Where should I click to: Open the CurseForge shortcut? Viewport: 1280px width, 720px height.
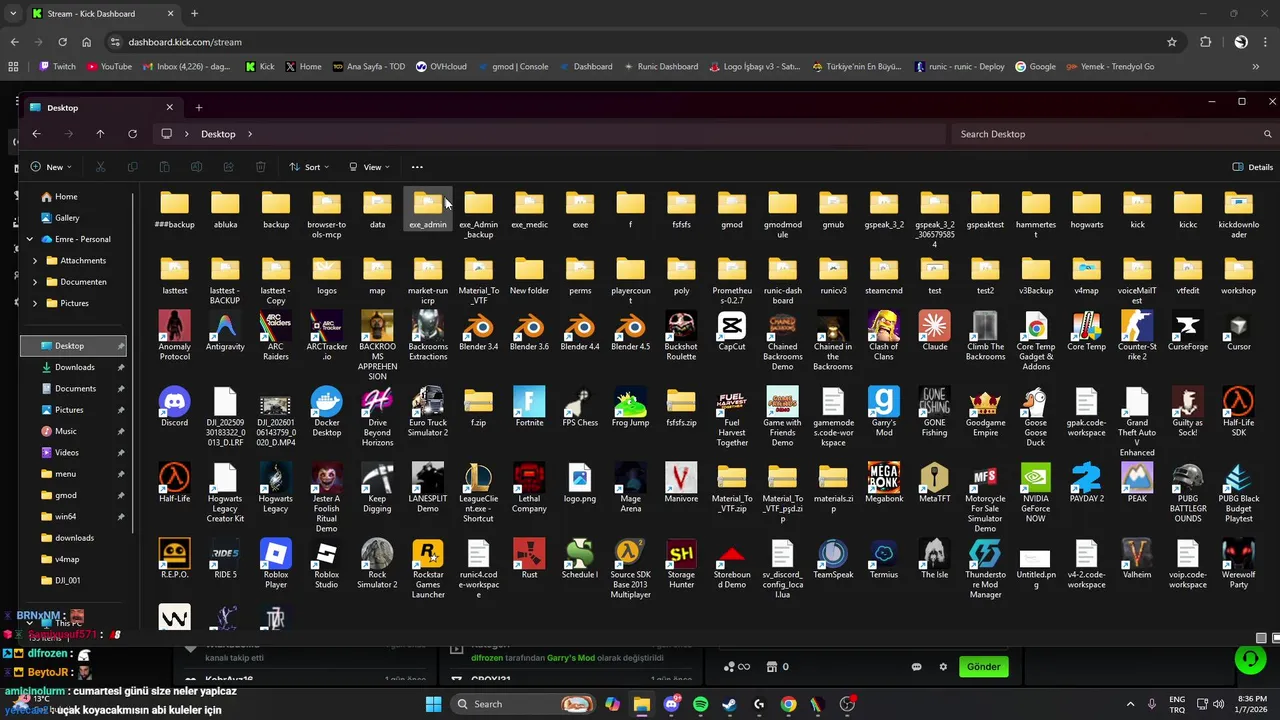1188,332
